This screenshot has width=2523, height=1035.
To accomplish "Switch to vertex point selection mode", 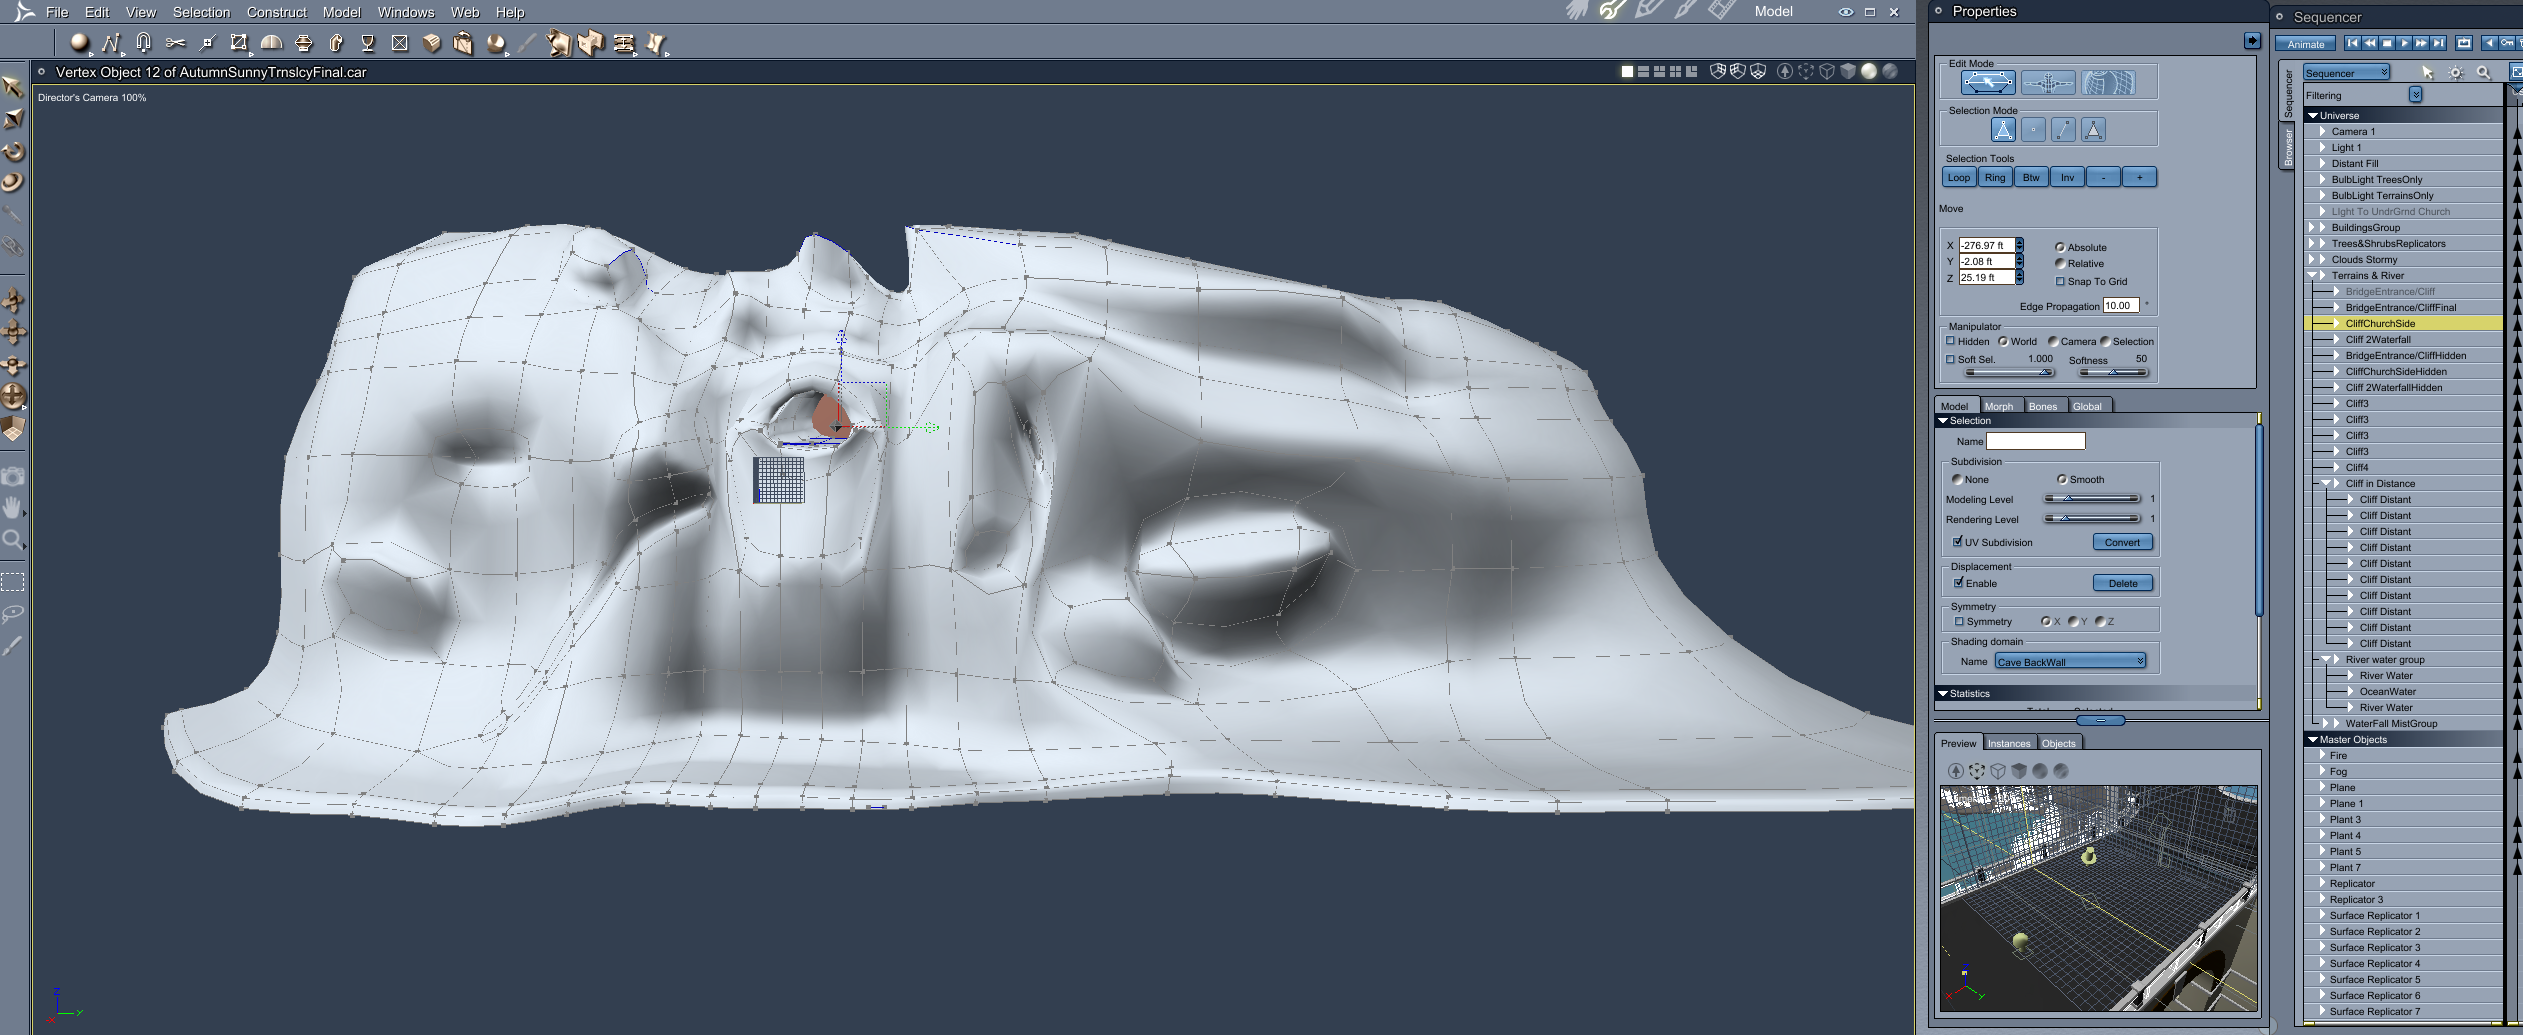I will 2033,129.
